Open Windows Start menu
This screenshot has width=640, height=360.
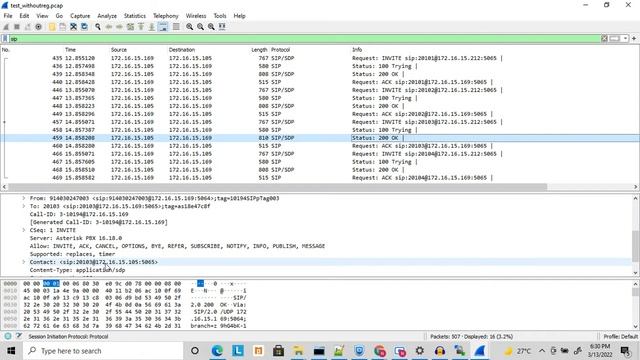(x=11, y=351)
